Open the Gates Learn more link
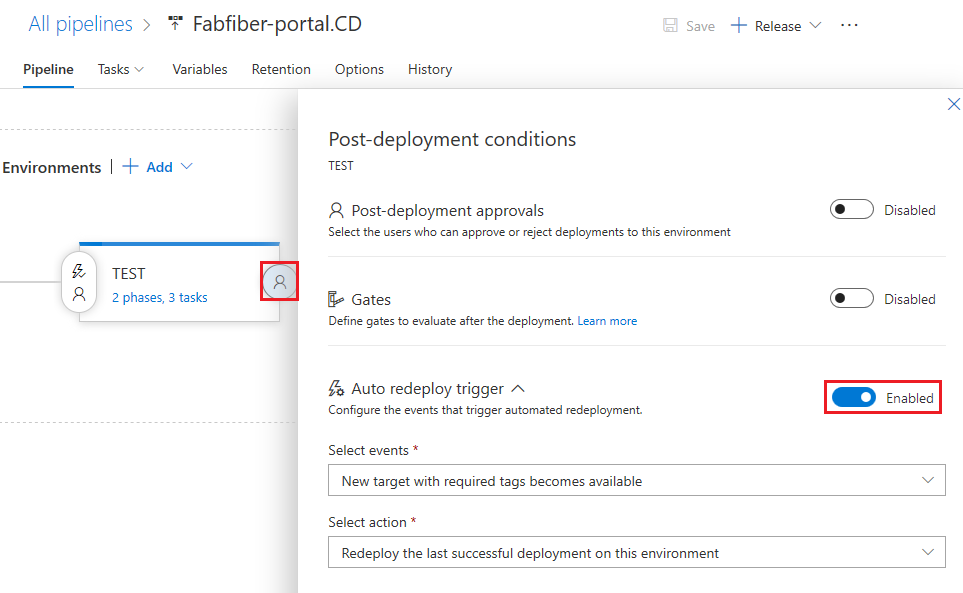Image resolution: width=963 pixels, height=593 pixels. click(x=607, y=320)
